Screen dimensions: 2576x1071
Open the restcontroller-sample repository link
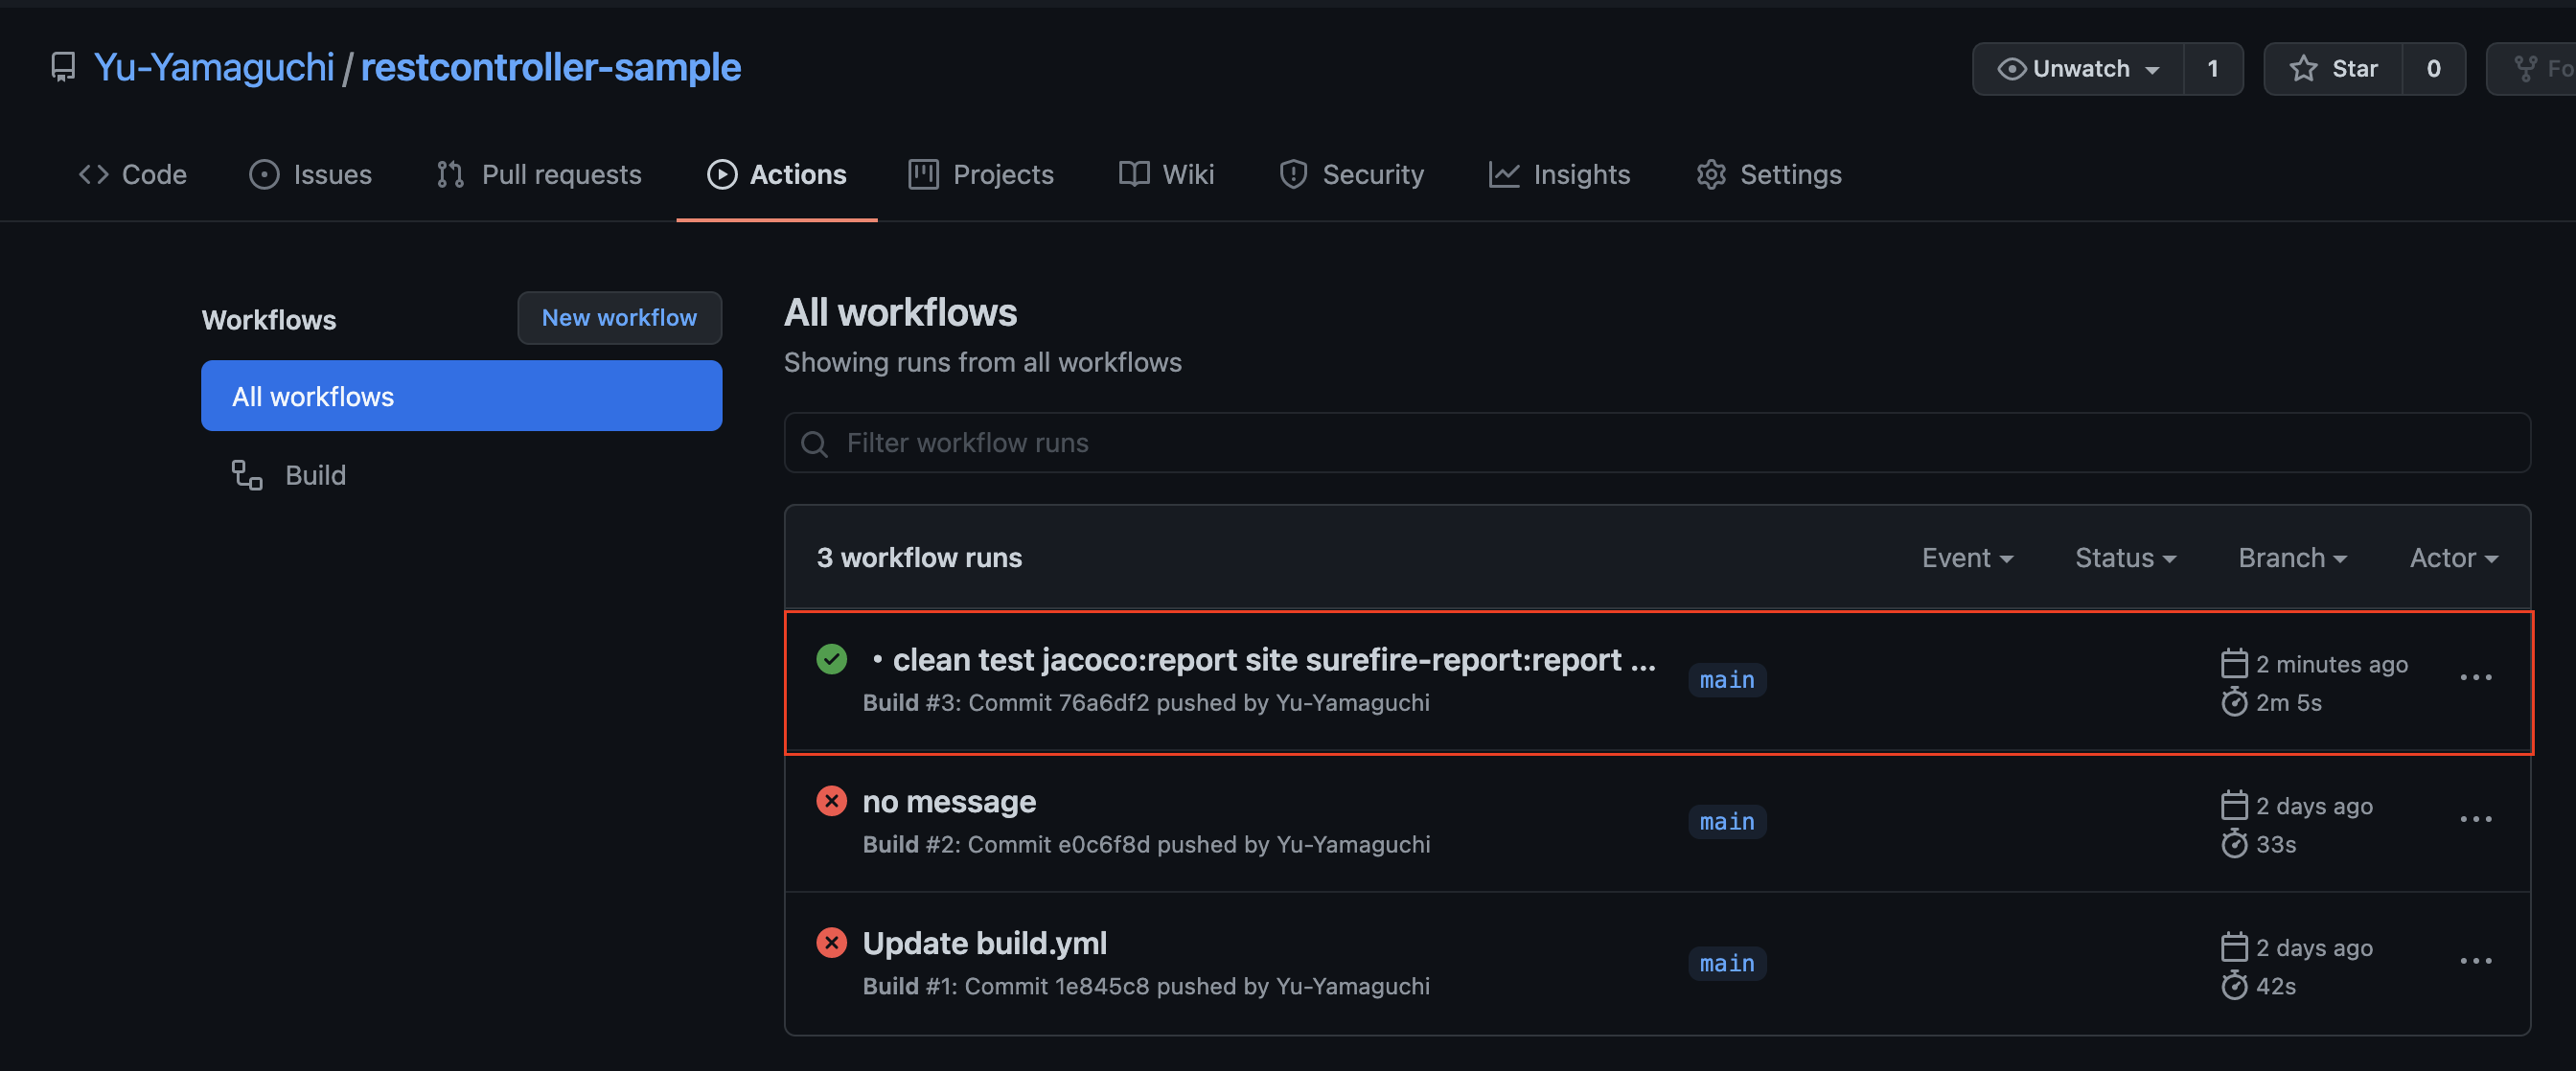(551, 67)
